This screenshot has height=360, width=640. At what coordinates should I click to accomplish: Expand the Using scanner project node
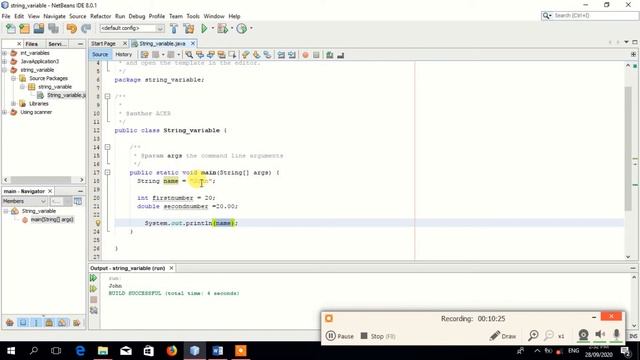pyautogui.click(x=5, y=112)
